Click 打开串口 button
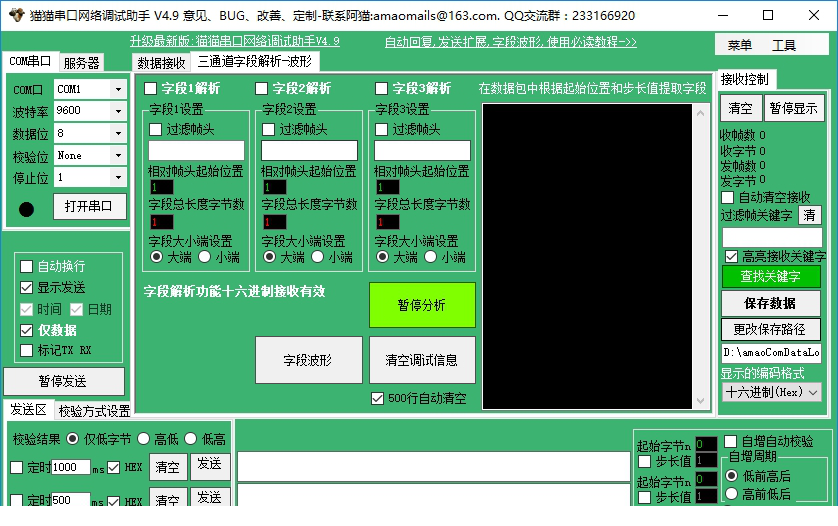 [90, 206]
